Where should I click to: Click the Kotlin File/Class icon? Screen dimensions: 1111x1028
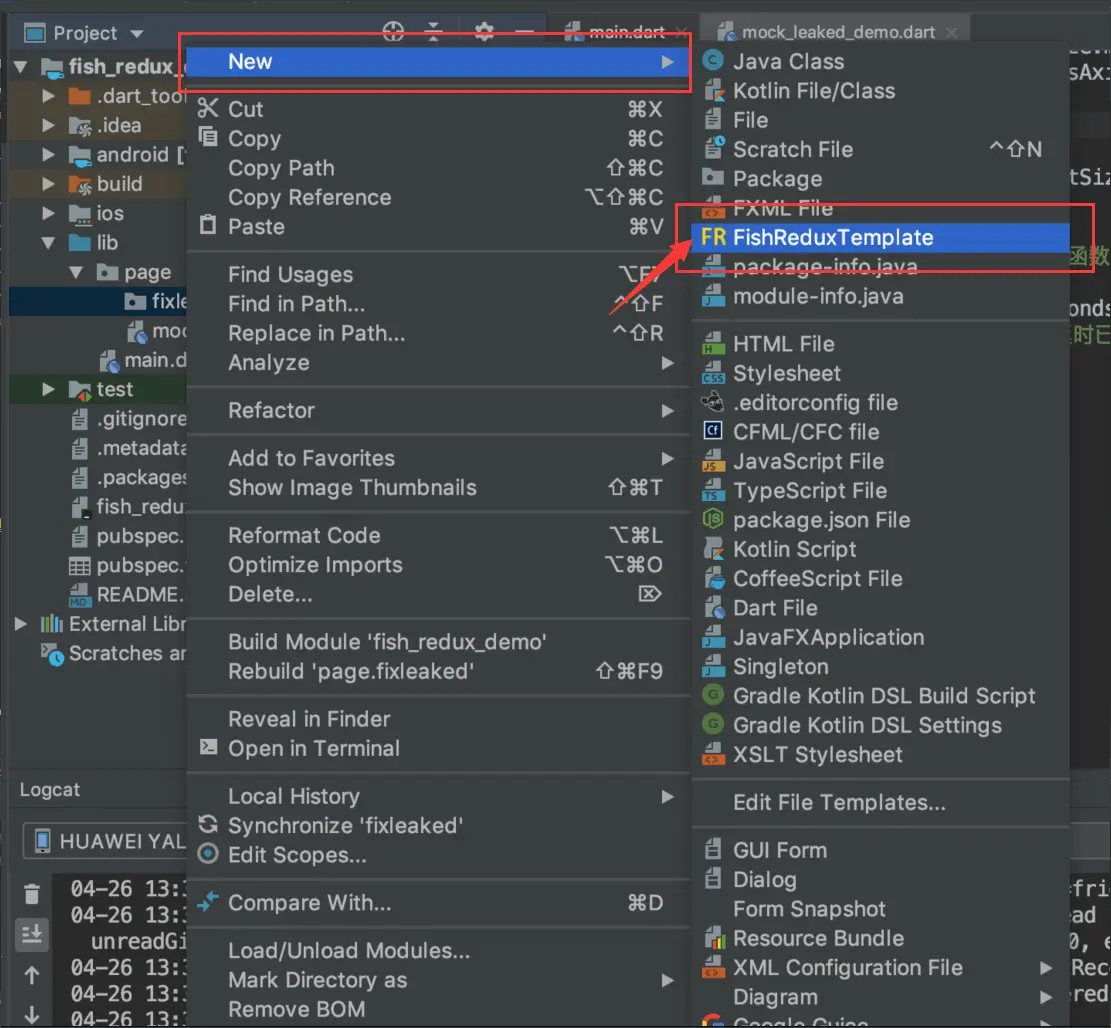tap(714, 91)
